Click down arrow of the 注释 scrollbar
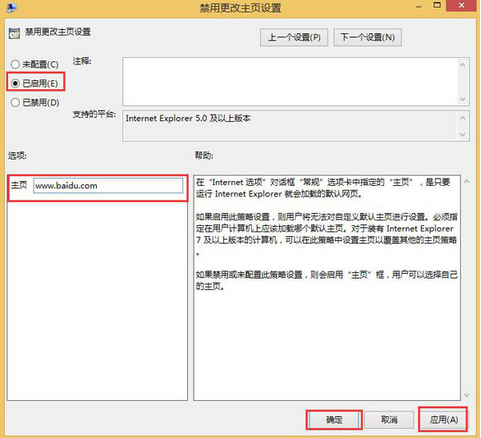The width and height of the screenshot is (481, 438). [463, 99]
